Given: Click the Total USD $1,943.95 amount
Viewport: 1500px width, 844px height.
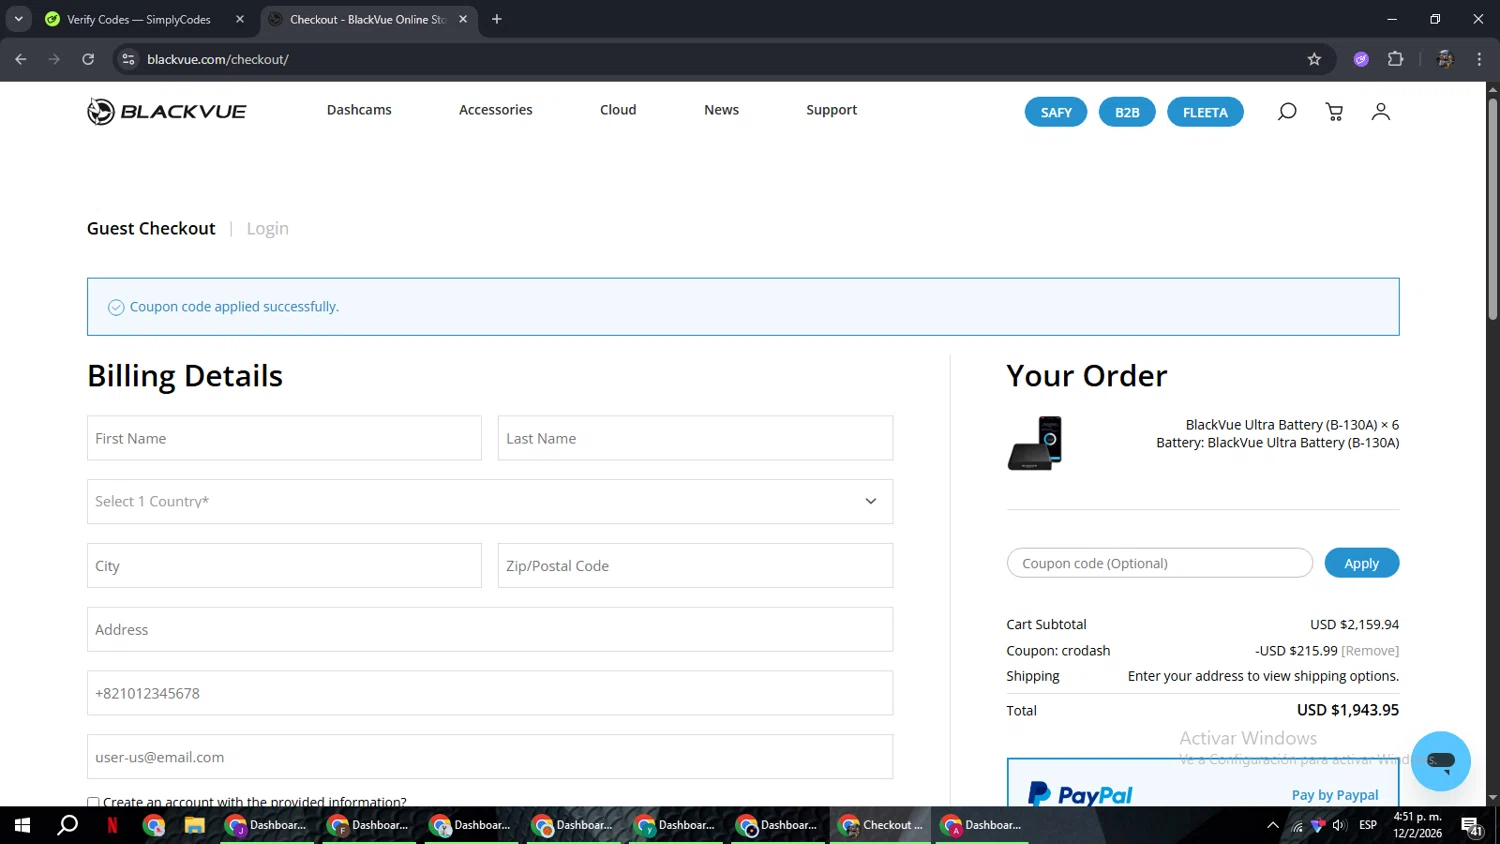Looking at the screenshot, I should pyautogui.click(x=1347, y=710).
